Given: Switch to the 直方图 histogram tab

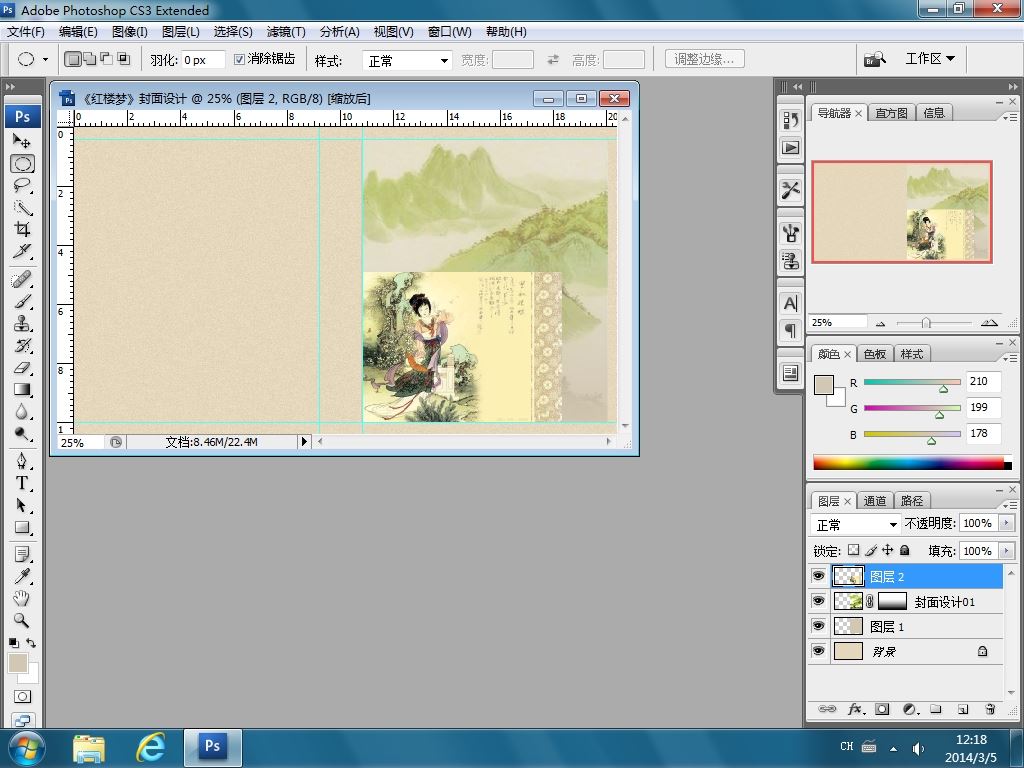Looking at the screenshot, I should point(891,113).
